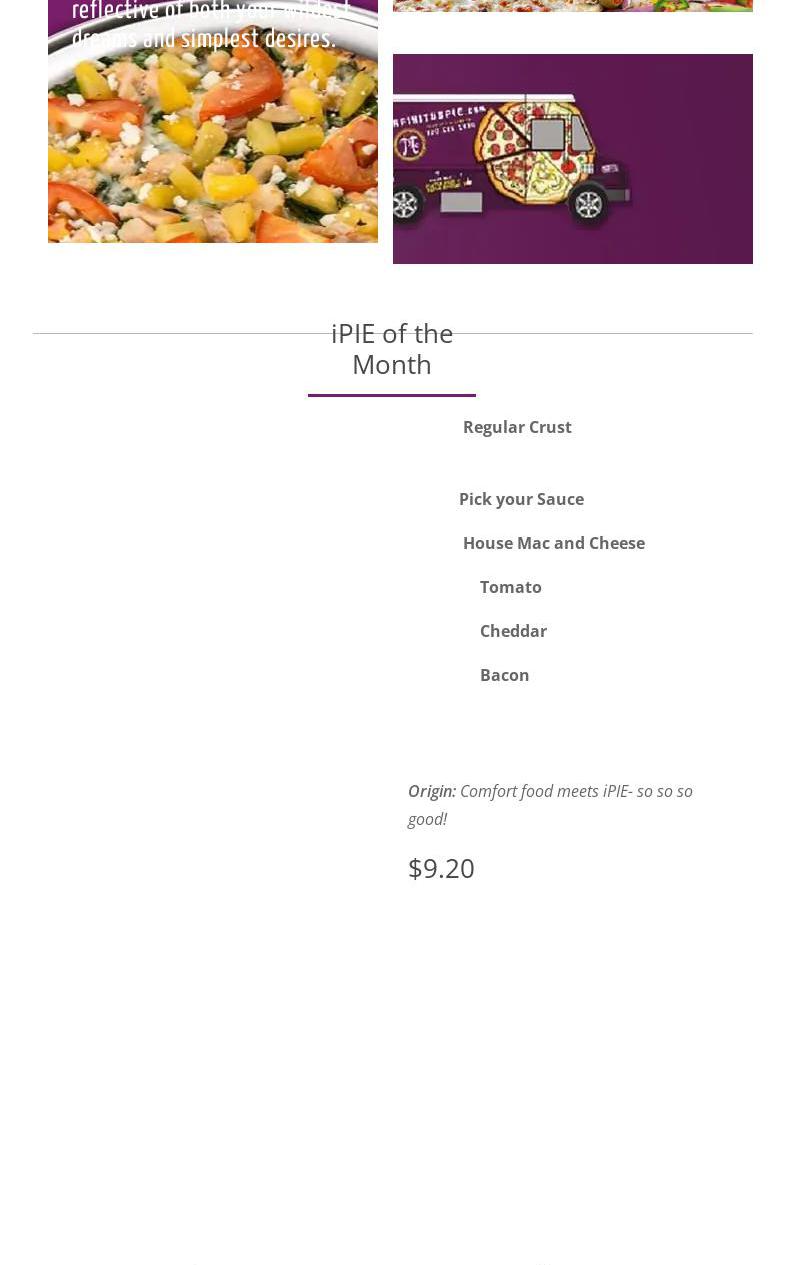This screenshot has height=1265, width=785.
Task: Click the round logo emblem on the truck
Action: coord(410,145)
